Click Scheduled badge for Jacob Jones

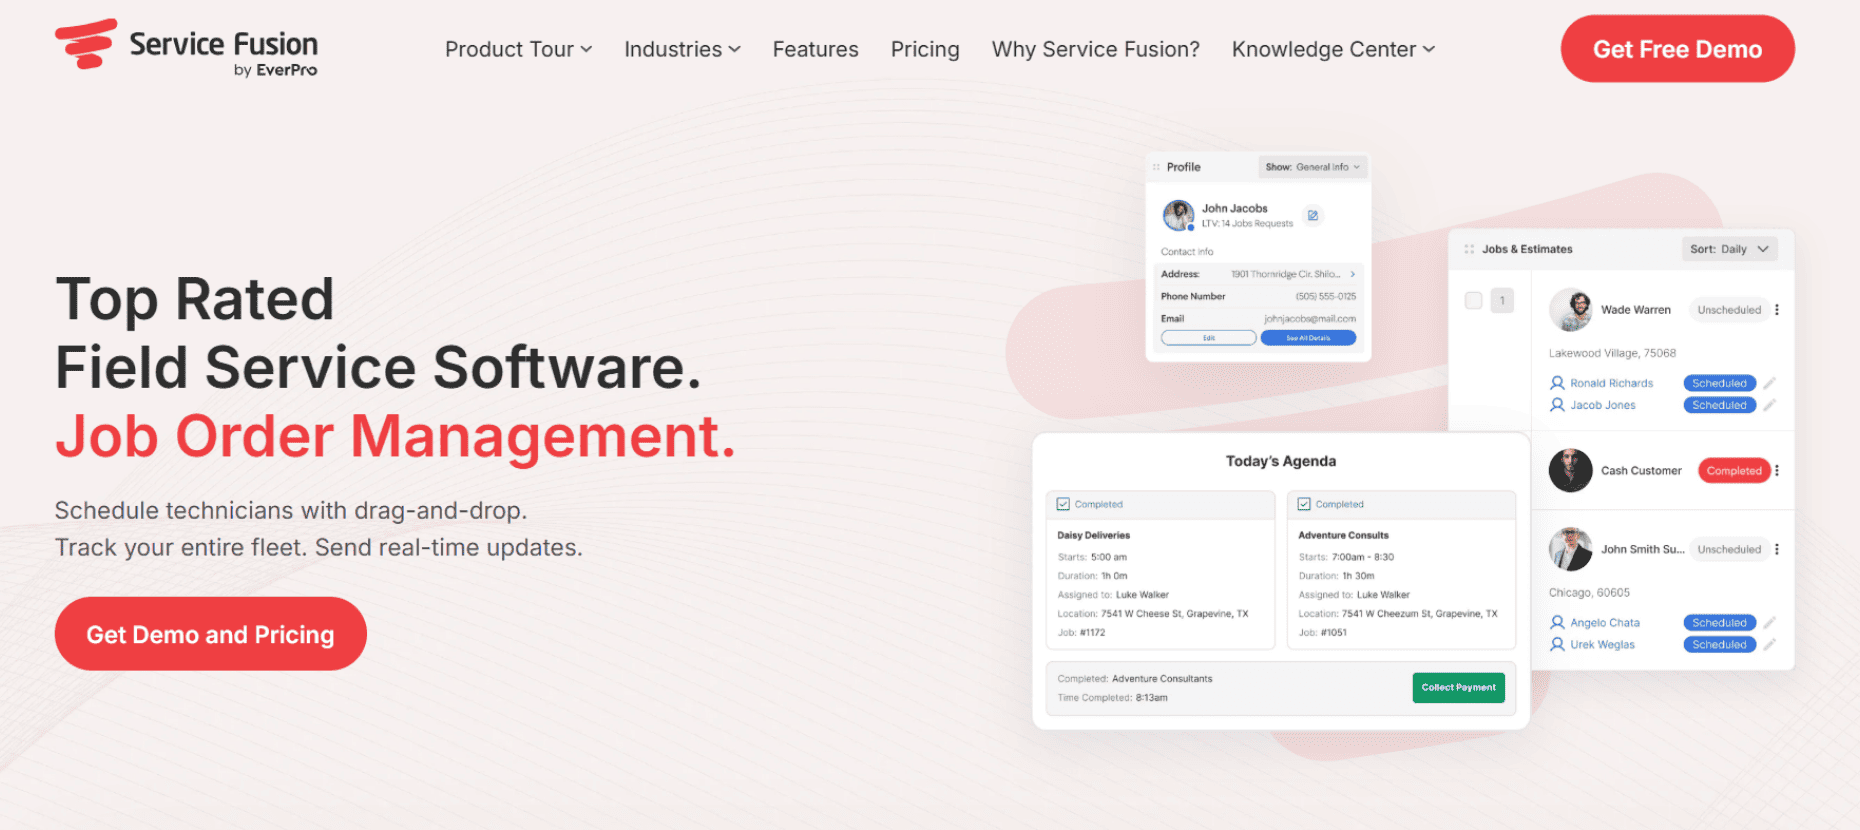click(x=1719, y=405)
